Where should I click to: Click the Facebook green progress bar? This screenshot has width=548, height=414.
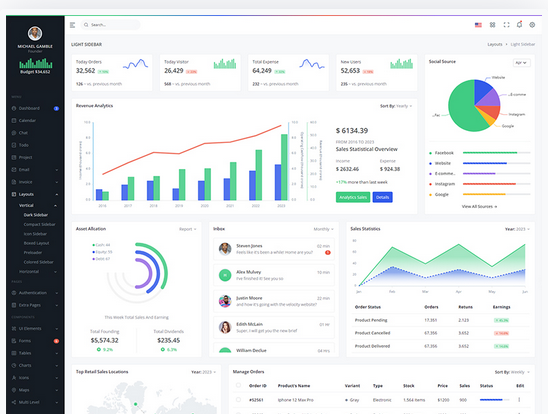point(490,153)
